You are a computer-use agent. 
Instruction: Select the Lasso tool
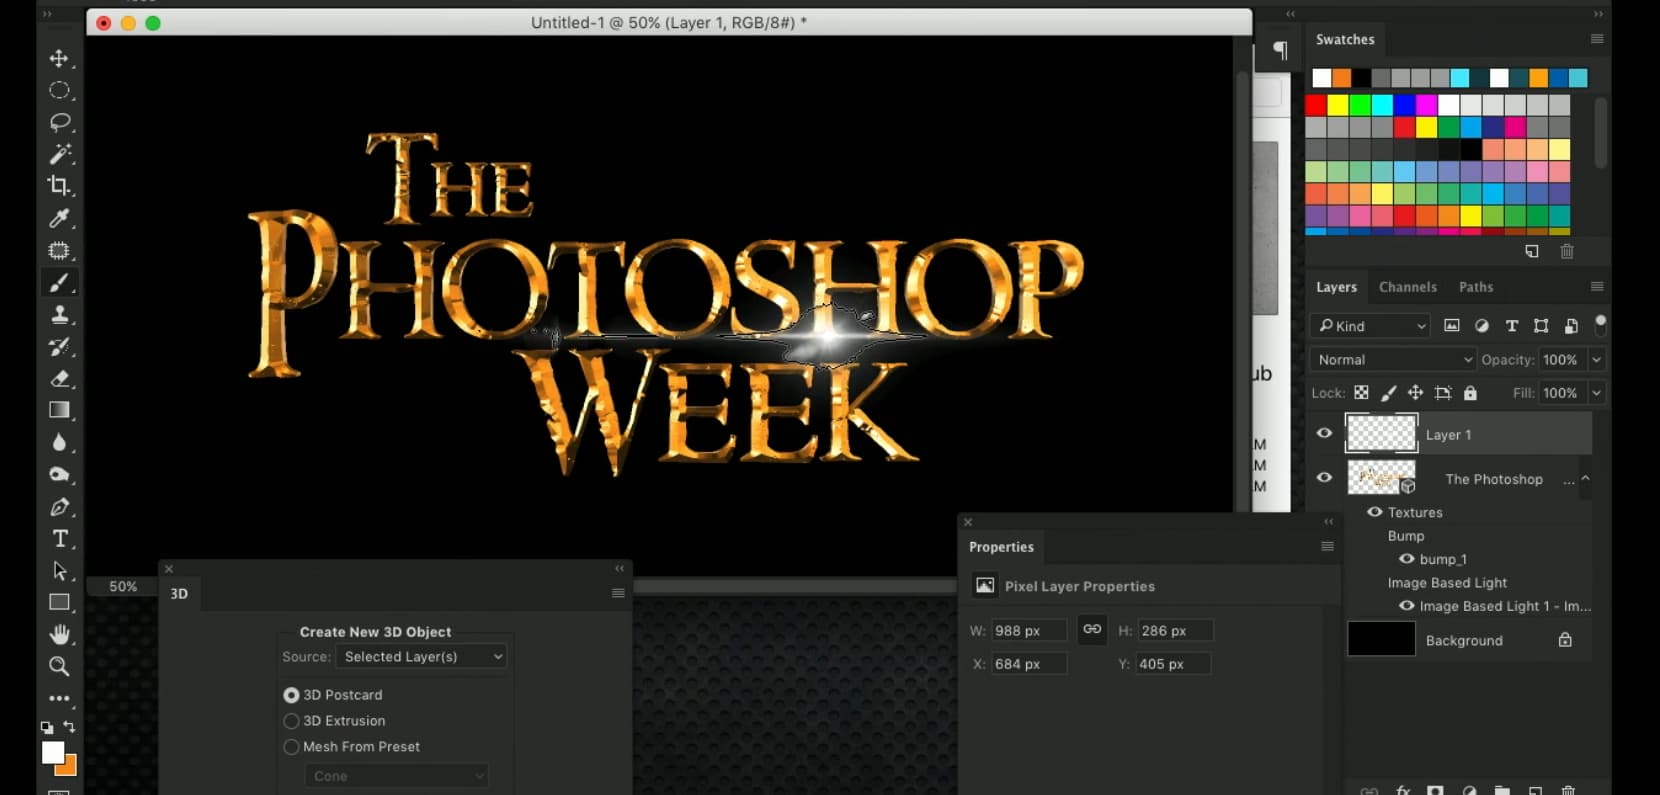[x=59, y=122]
